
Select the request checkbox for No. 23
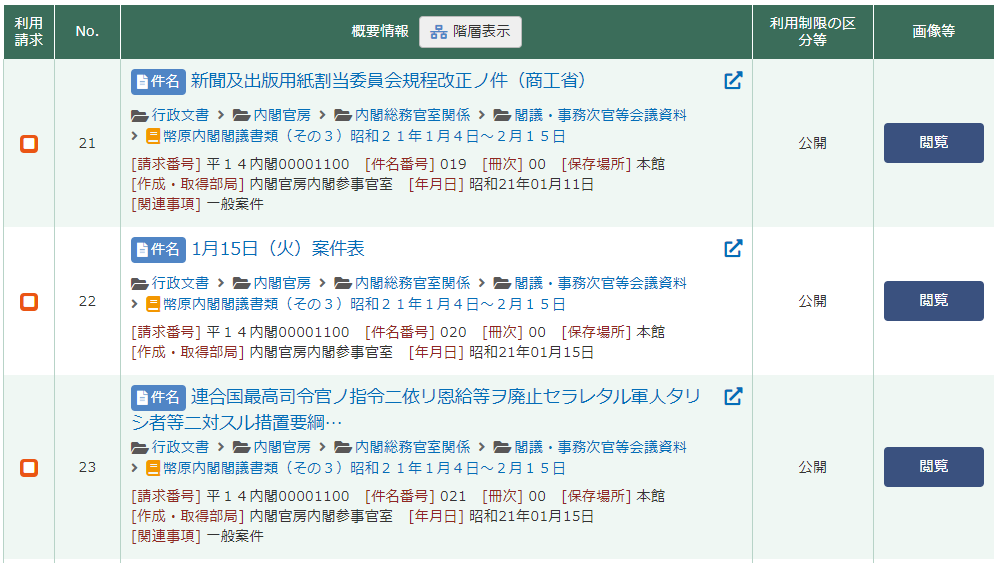pos(29,467)
